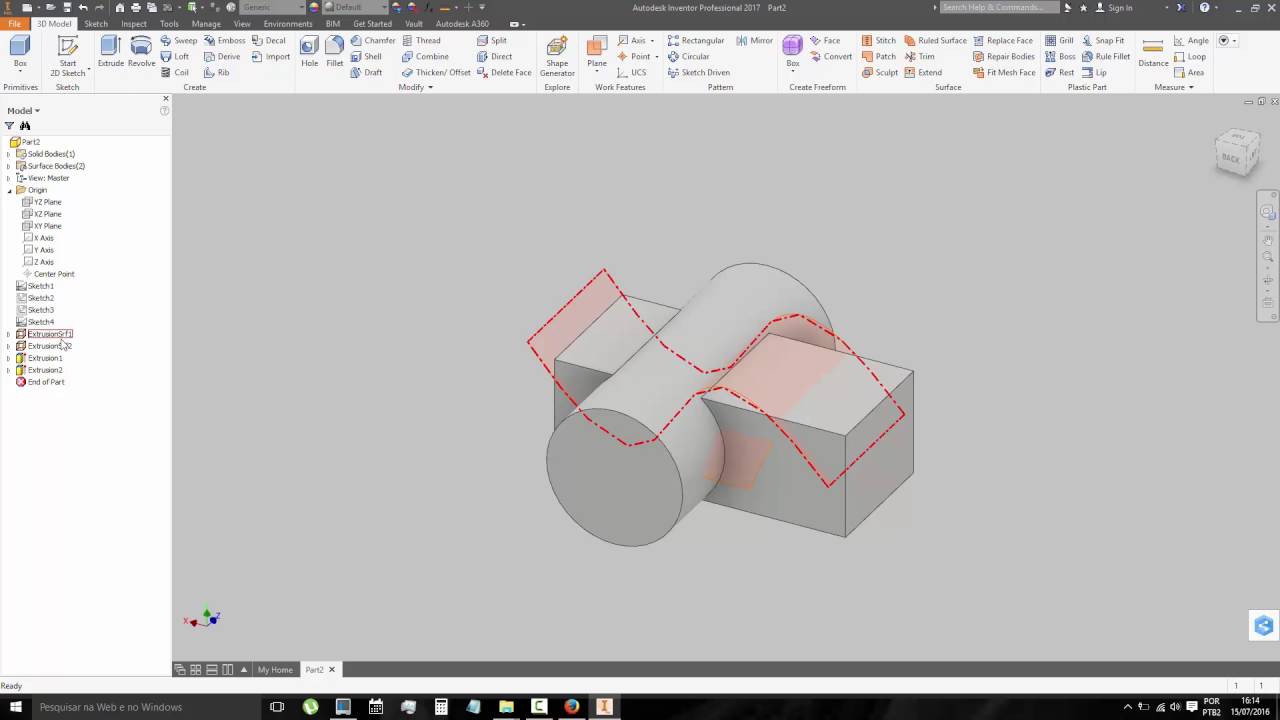
Task: Create a work Plane
Action: 597,52
